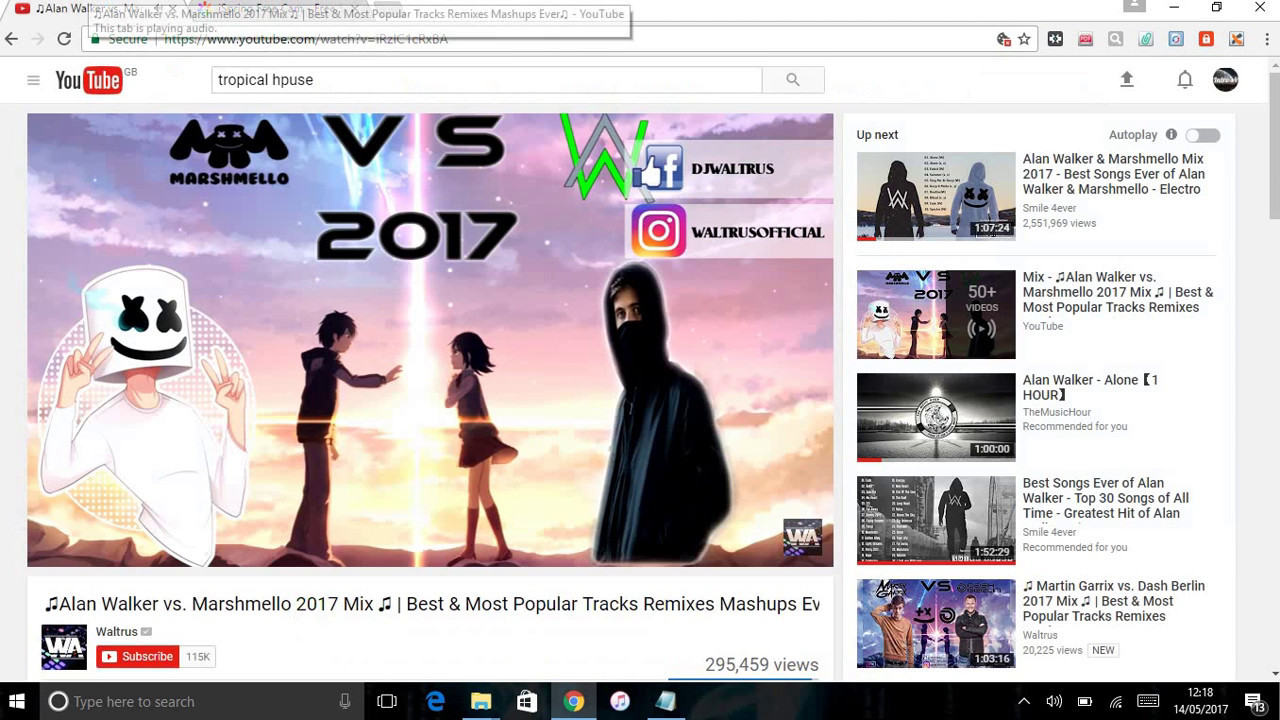Click the WA watermark in video corner

click(802, 537)
